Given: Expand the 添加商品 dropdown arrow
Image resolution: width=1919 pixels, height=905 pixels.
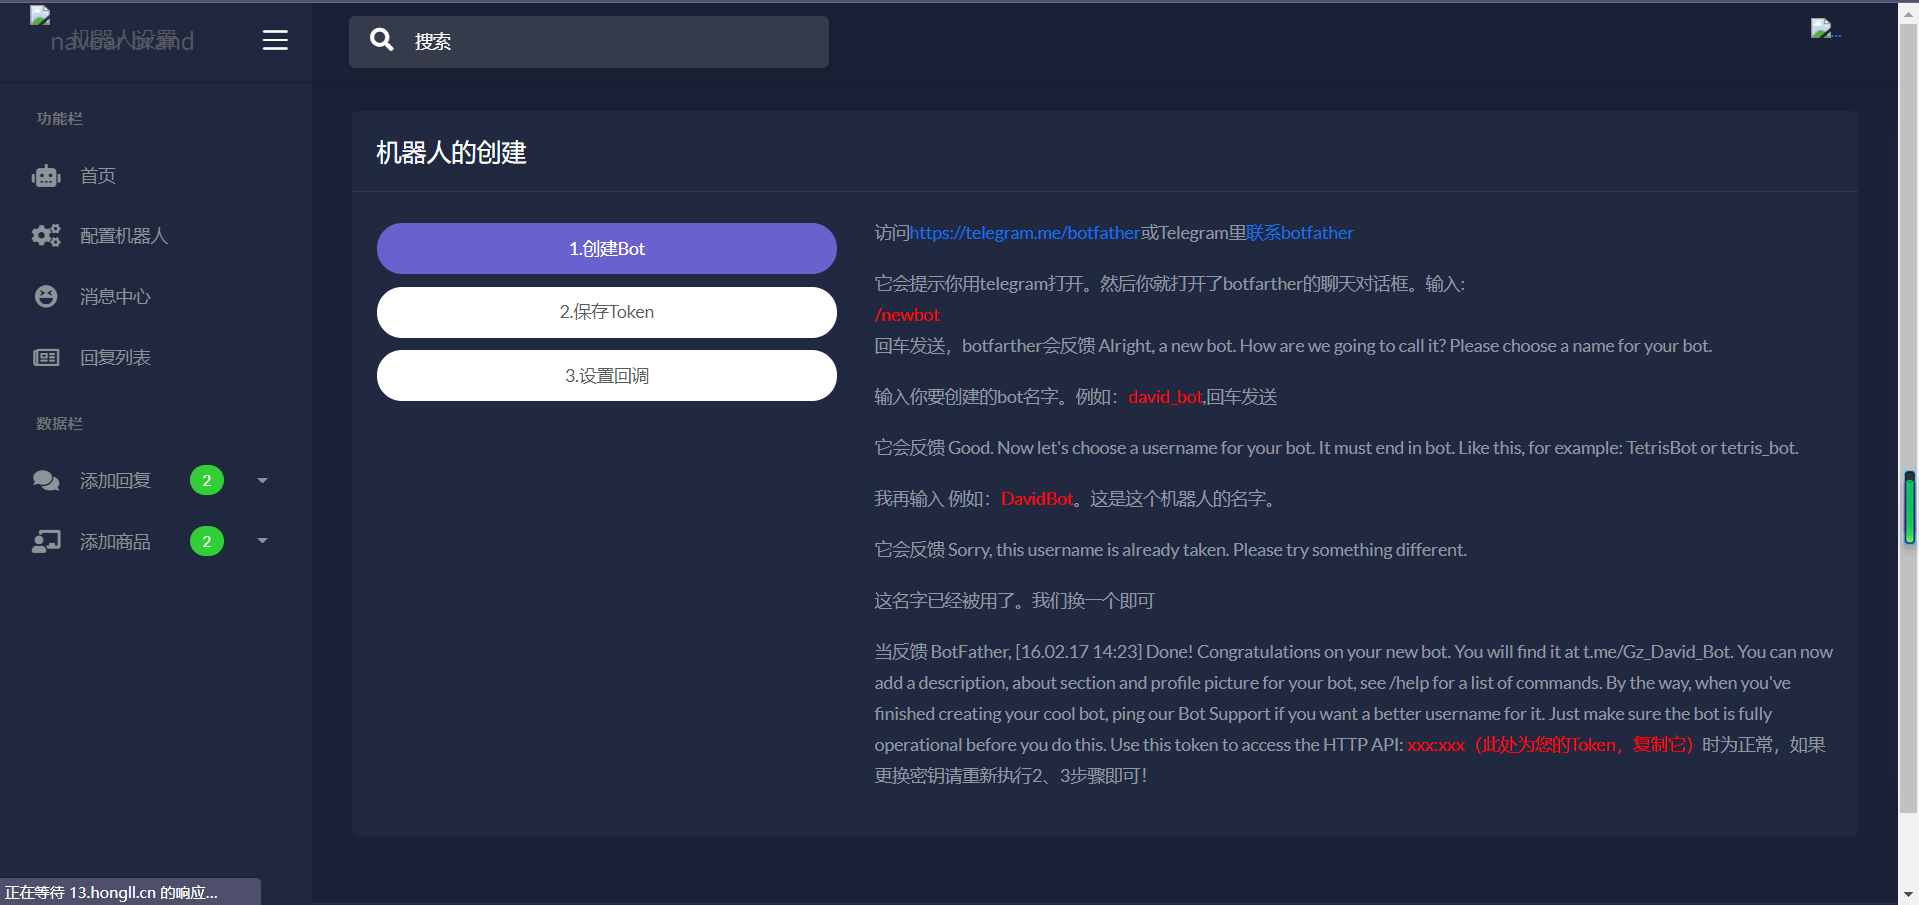Looking at the screenshot, I should 262,541.
